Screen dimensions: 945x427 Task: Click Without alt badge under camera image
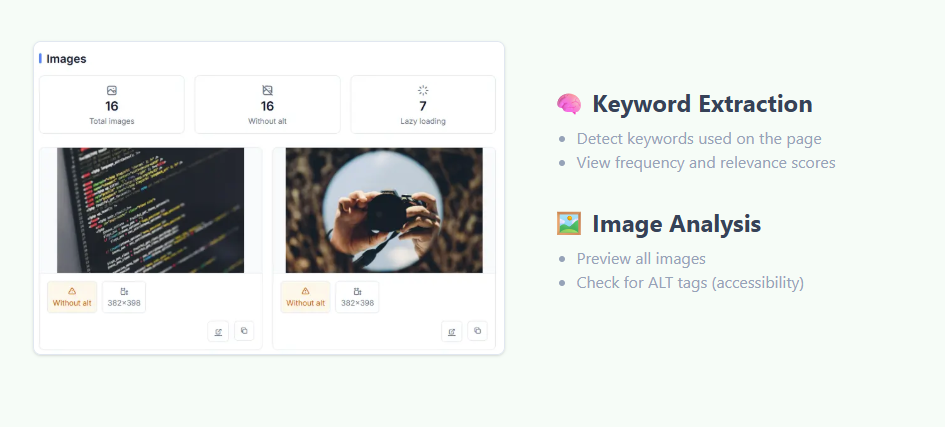[x=306, y=297]
